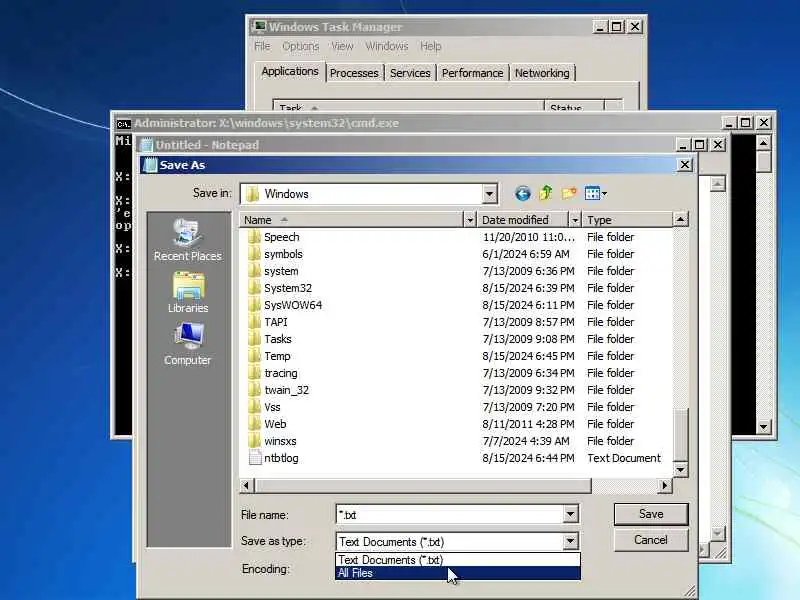Image resolution: width=800 pixels, height=600 pixels.
Task: Open Recent Places in the sidebar
Action: (188, 240)
